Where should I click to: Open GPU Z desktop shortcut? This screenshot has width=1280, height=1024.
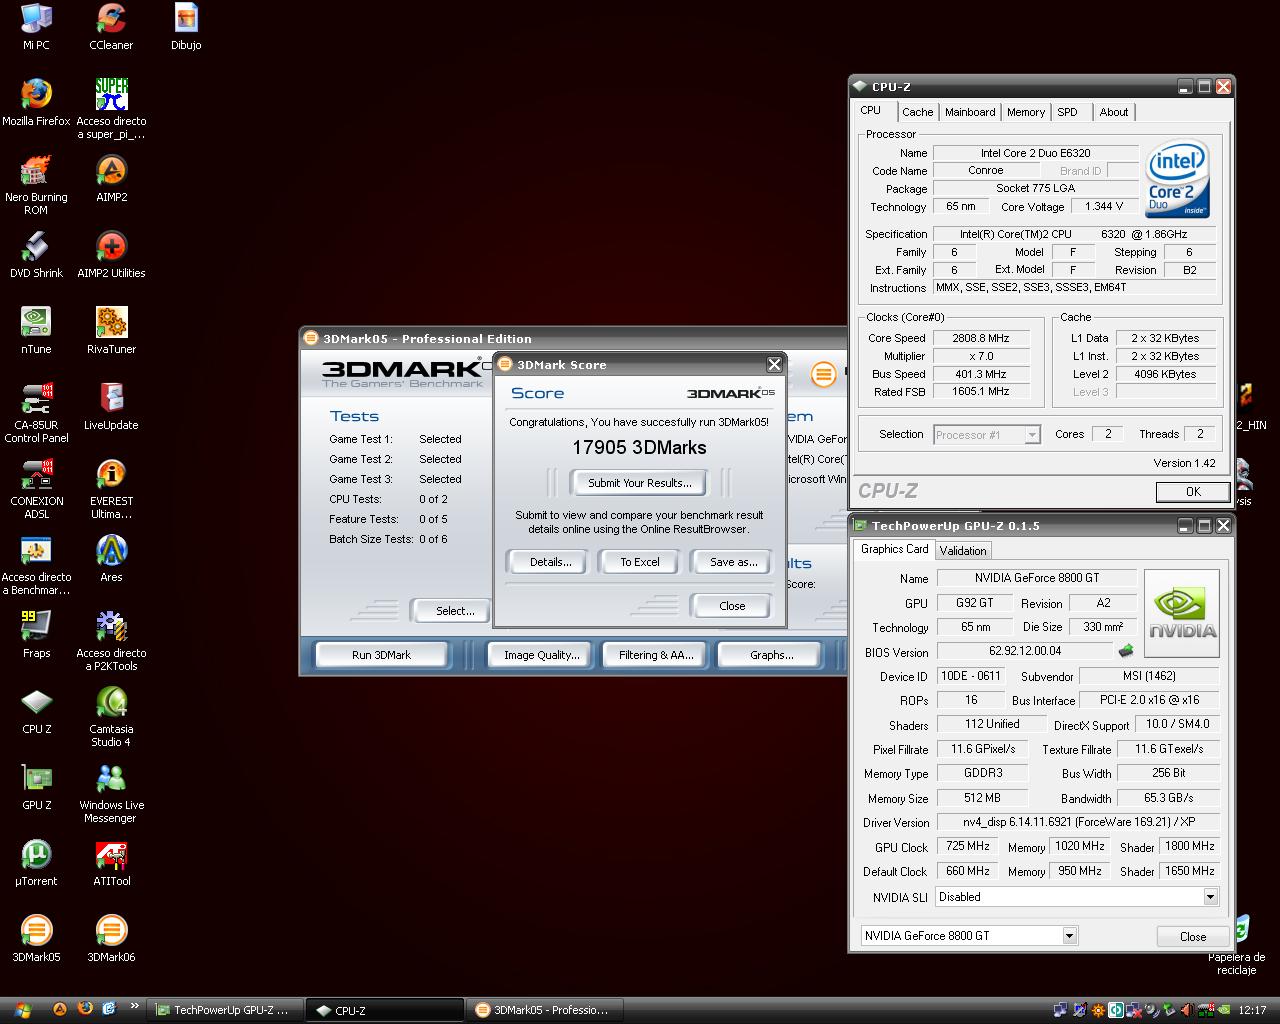[x=36, y=786]
